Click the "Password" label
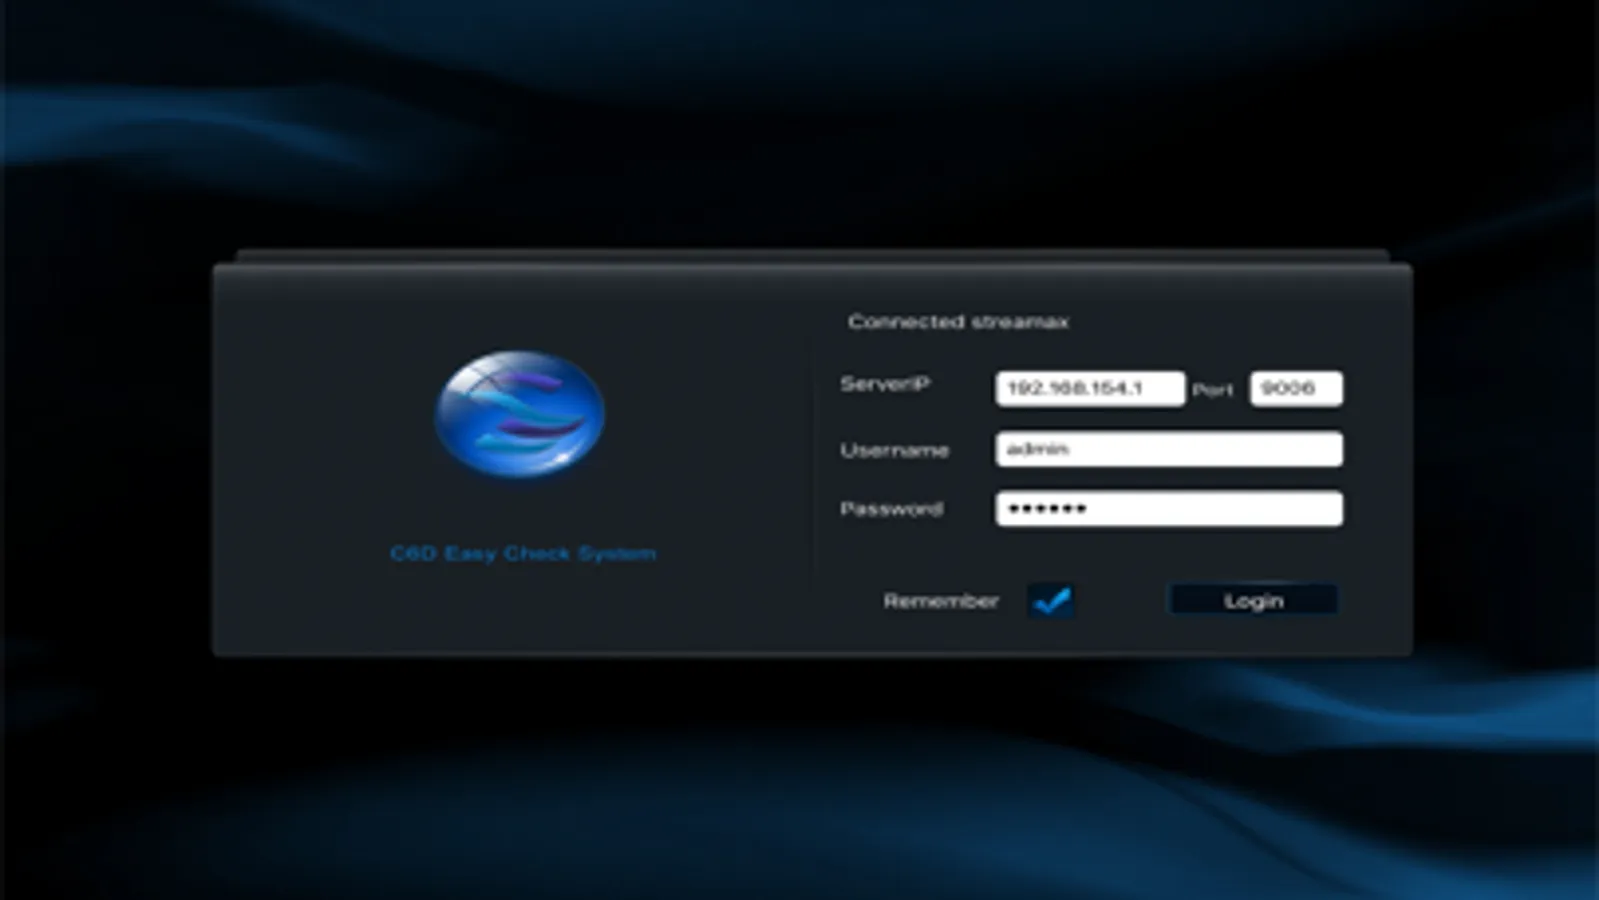 [x=891, y=509]
